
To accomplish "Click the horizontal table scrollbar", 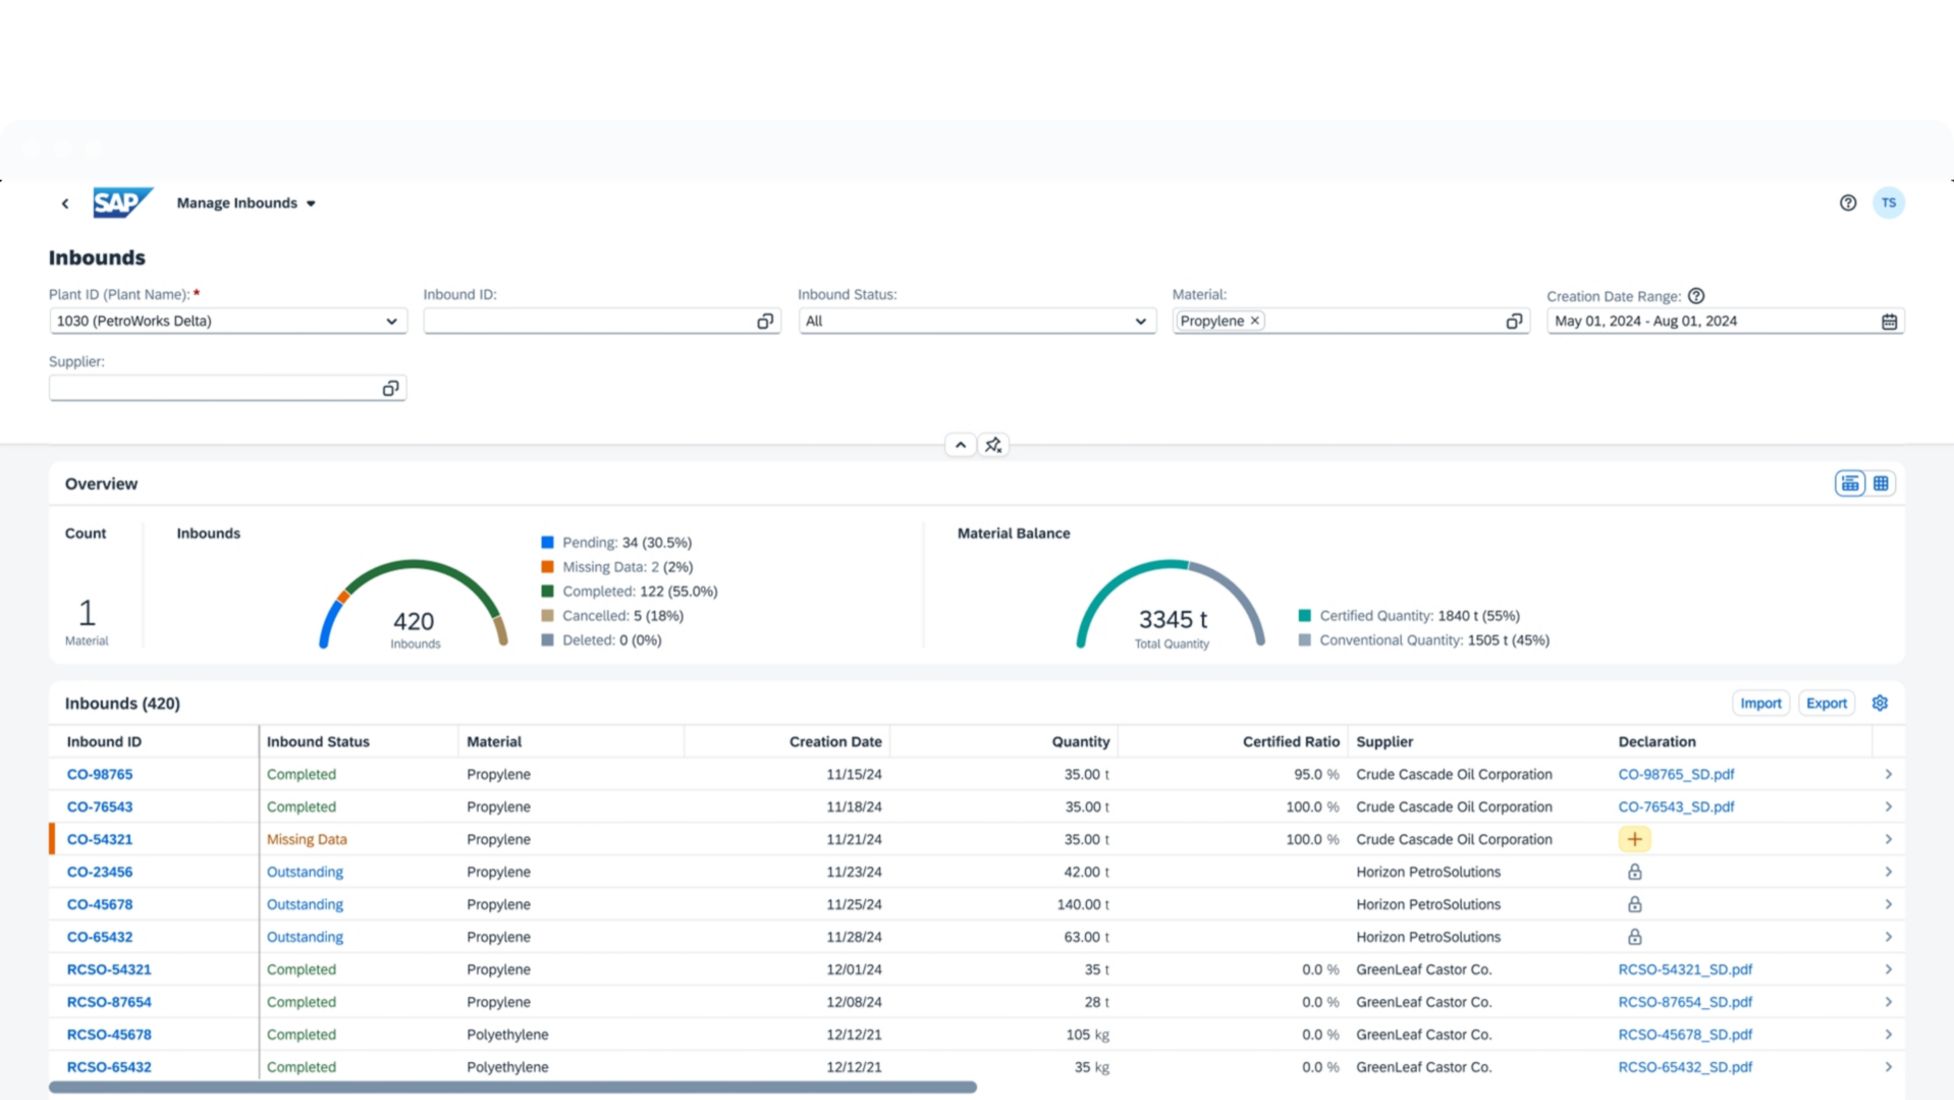I will point(512,1087).
